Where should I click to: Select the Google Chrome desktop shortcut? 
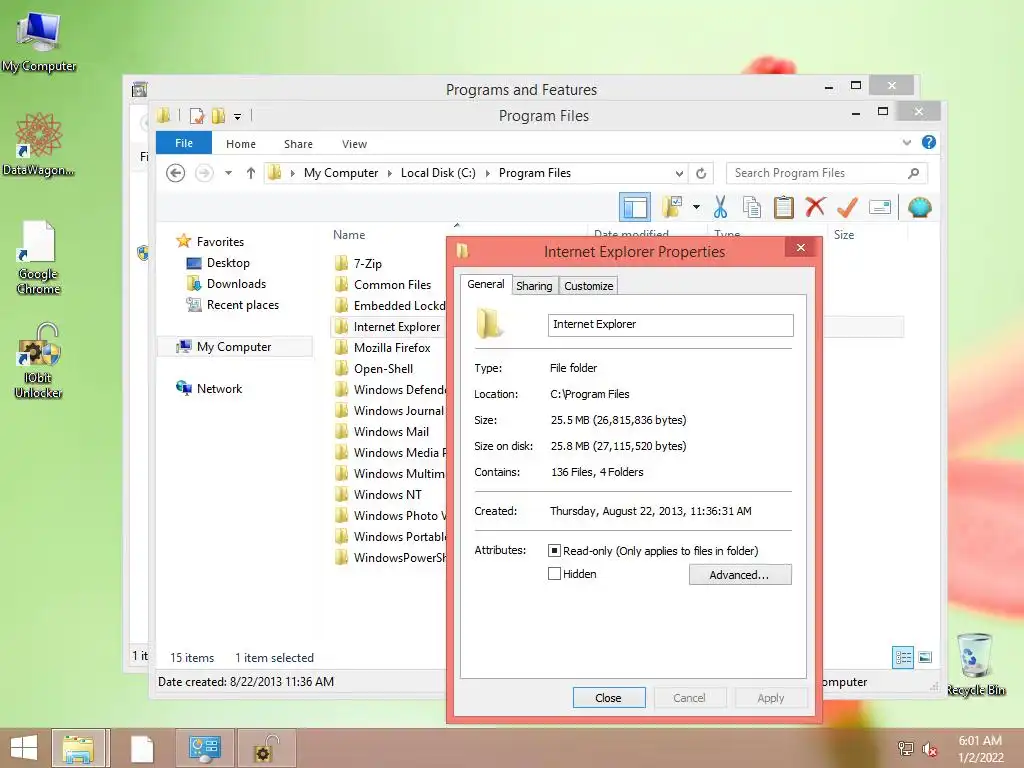pos(39,258)
